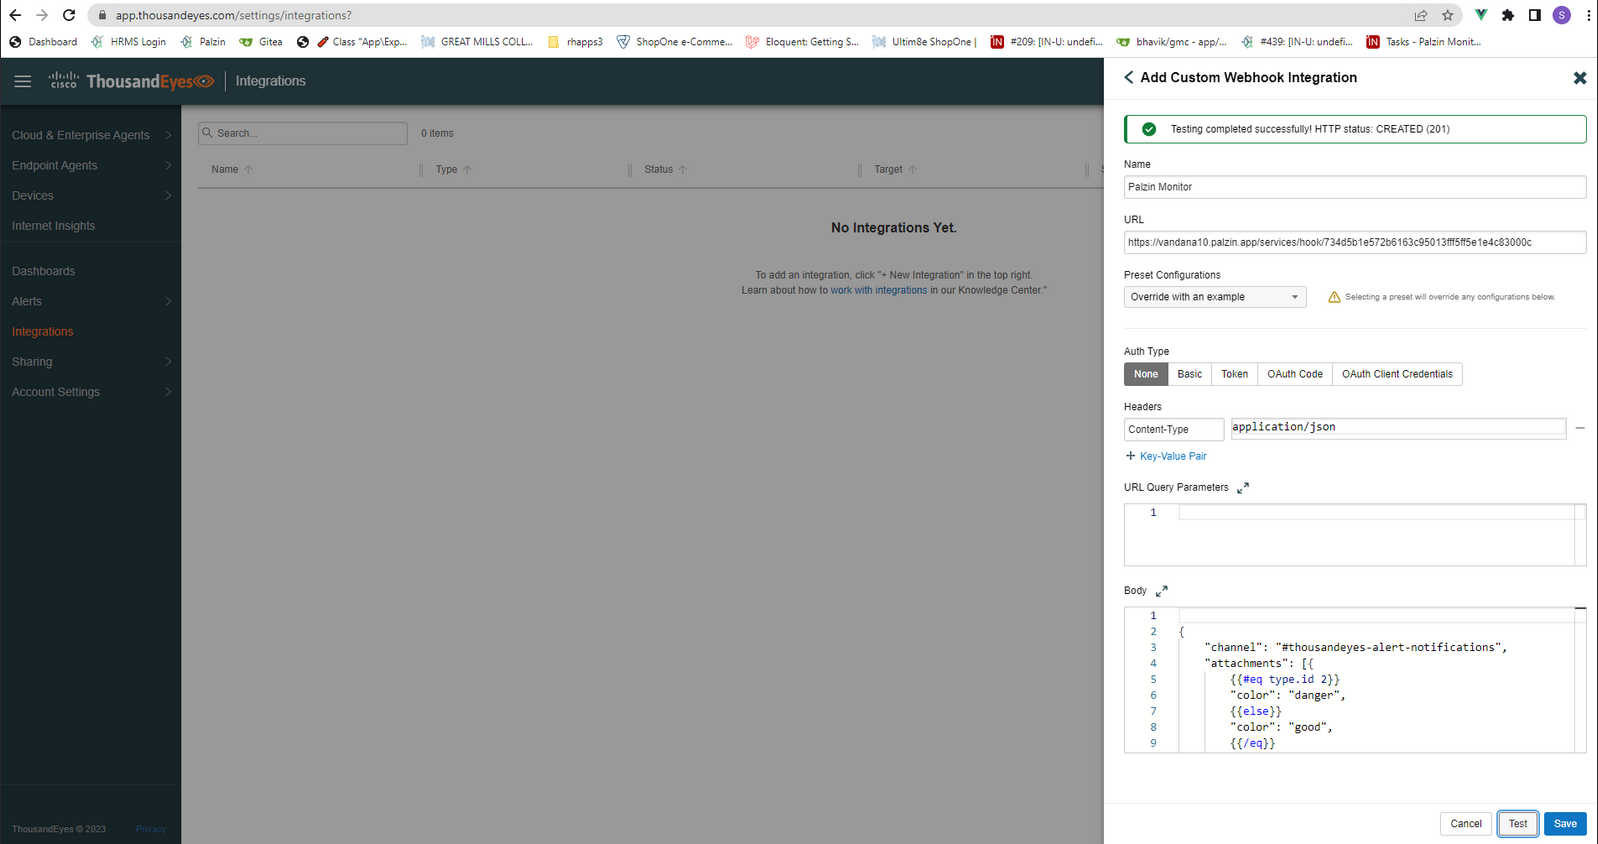Select the Basic auth type
This screenshot has width=1598, height=844.
(1190, 374)
